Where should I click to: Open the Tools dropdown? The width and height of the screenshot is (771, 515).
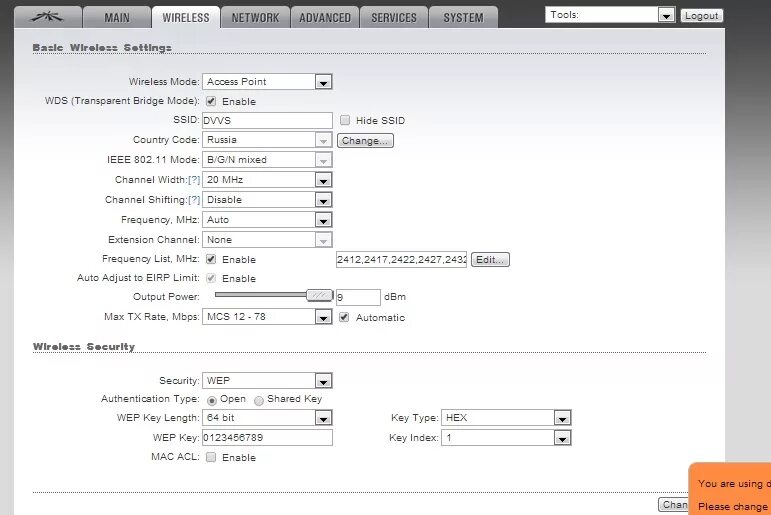pos(610,15)
